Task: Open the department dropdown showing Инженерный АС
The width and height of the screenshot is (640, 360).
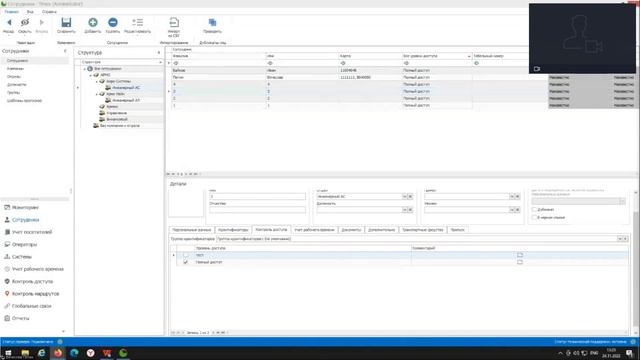Action: coord(404,197)
